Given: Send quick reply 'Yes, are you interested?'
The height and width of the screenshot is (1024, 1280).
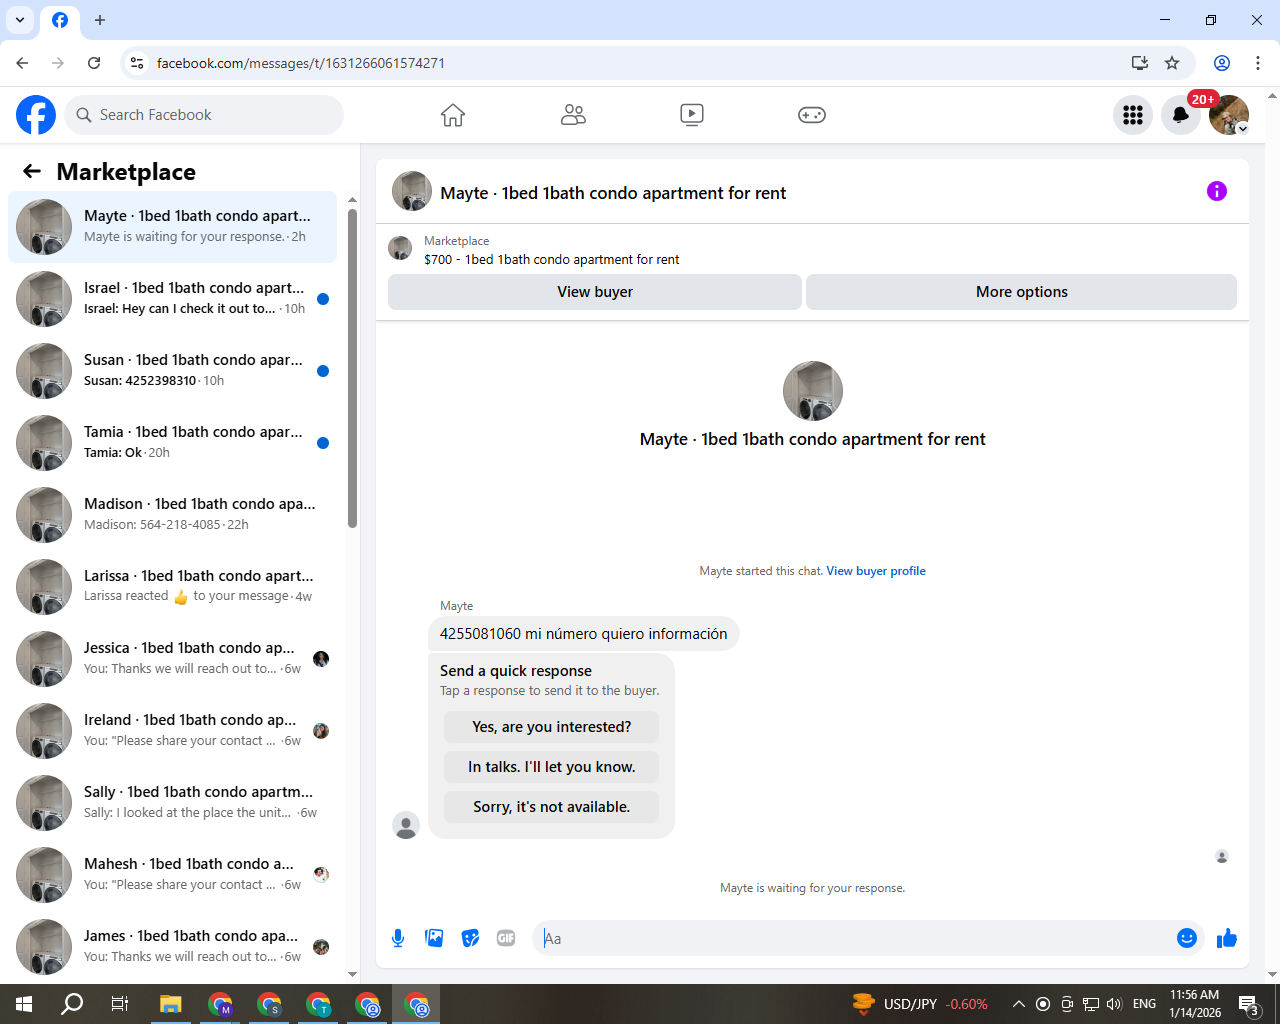Looking at the screenshot, I should point(552,727).
